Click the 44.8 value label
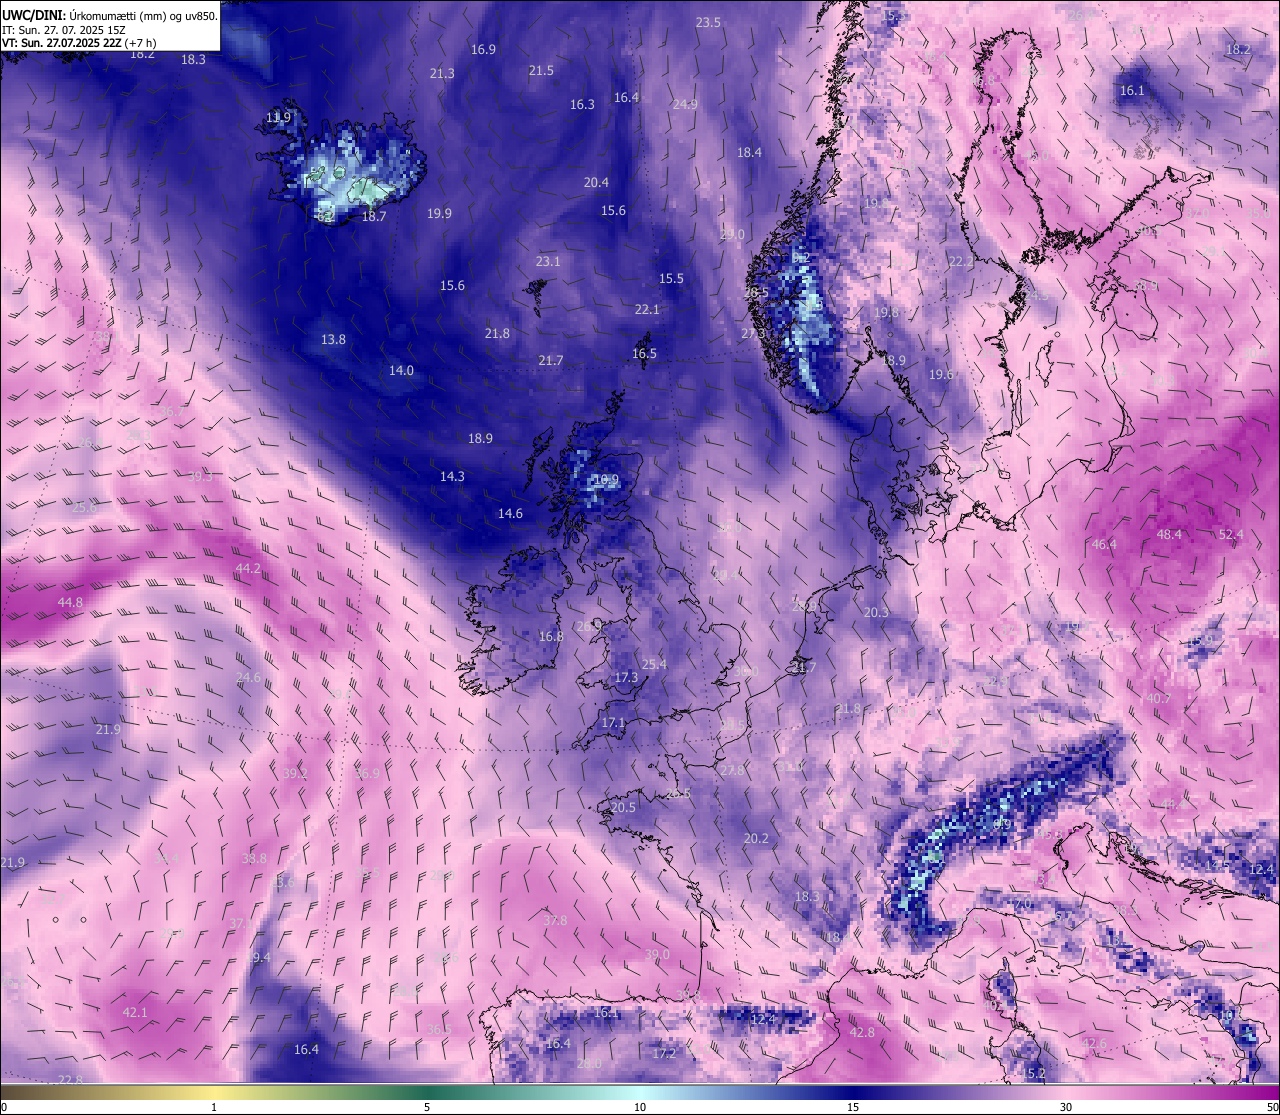Viewport: 1280px width, 1115px height. point(70,602)
